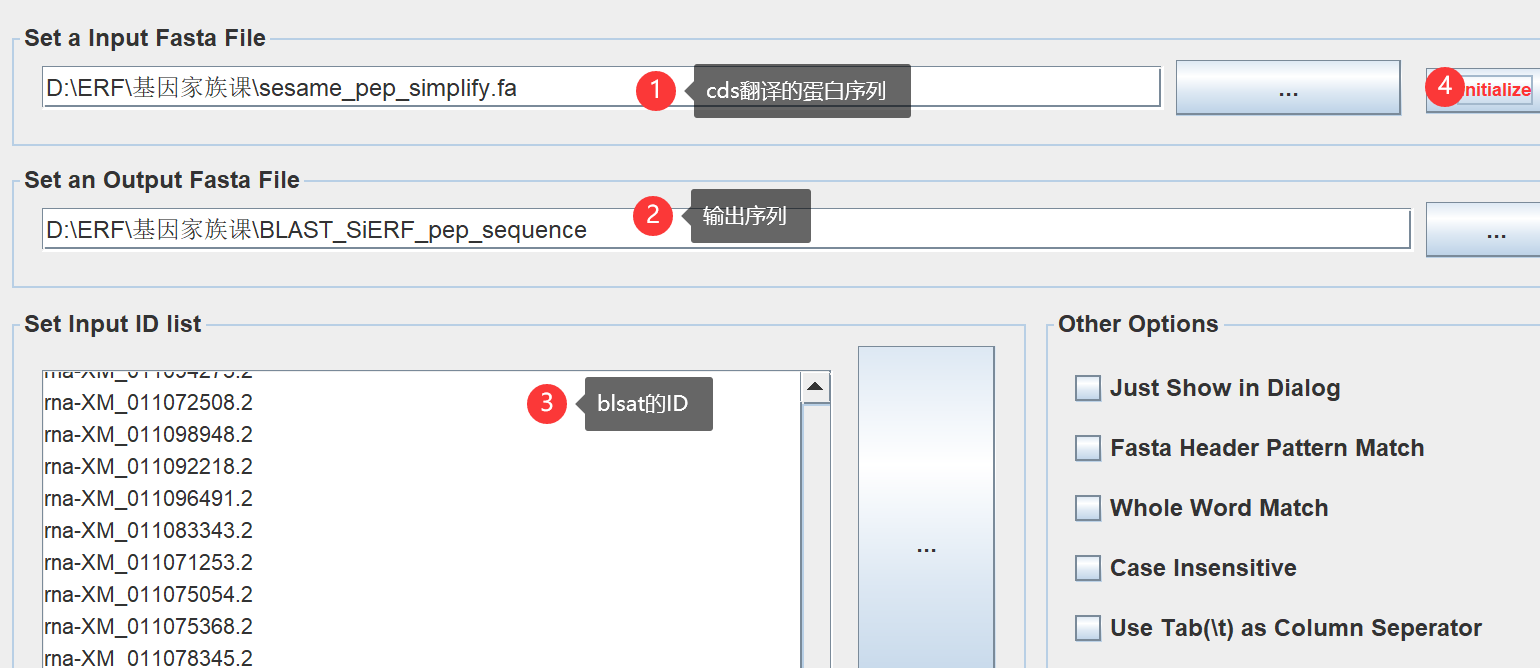The image size is (1540, 668).
Task: Select ID rna-XM_011096491.2 in list
Action: click(x=149, y=498)
